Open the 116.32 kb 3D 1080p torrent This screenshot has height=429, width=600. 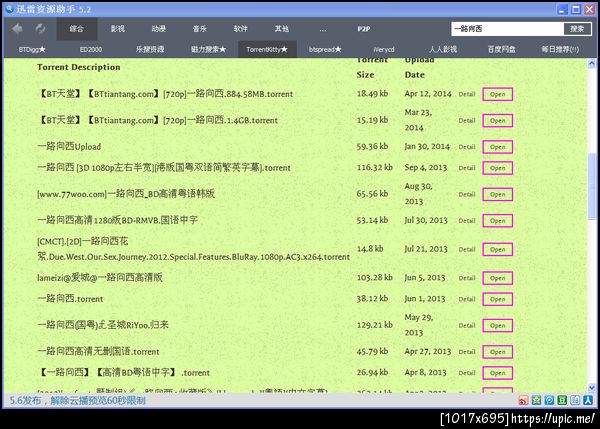497,168
